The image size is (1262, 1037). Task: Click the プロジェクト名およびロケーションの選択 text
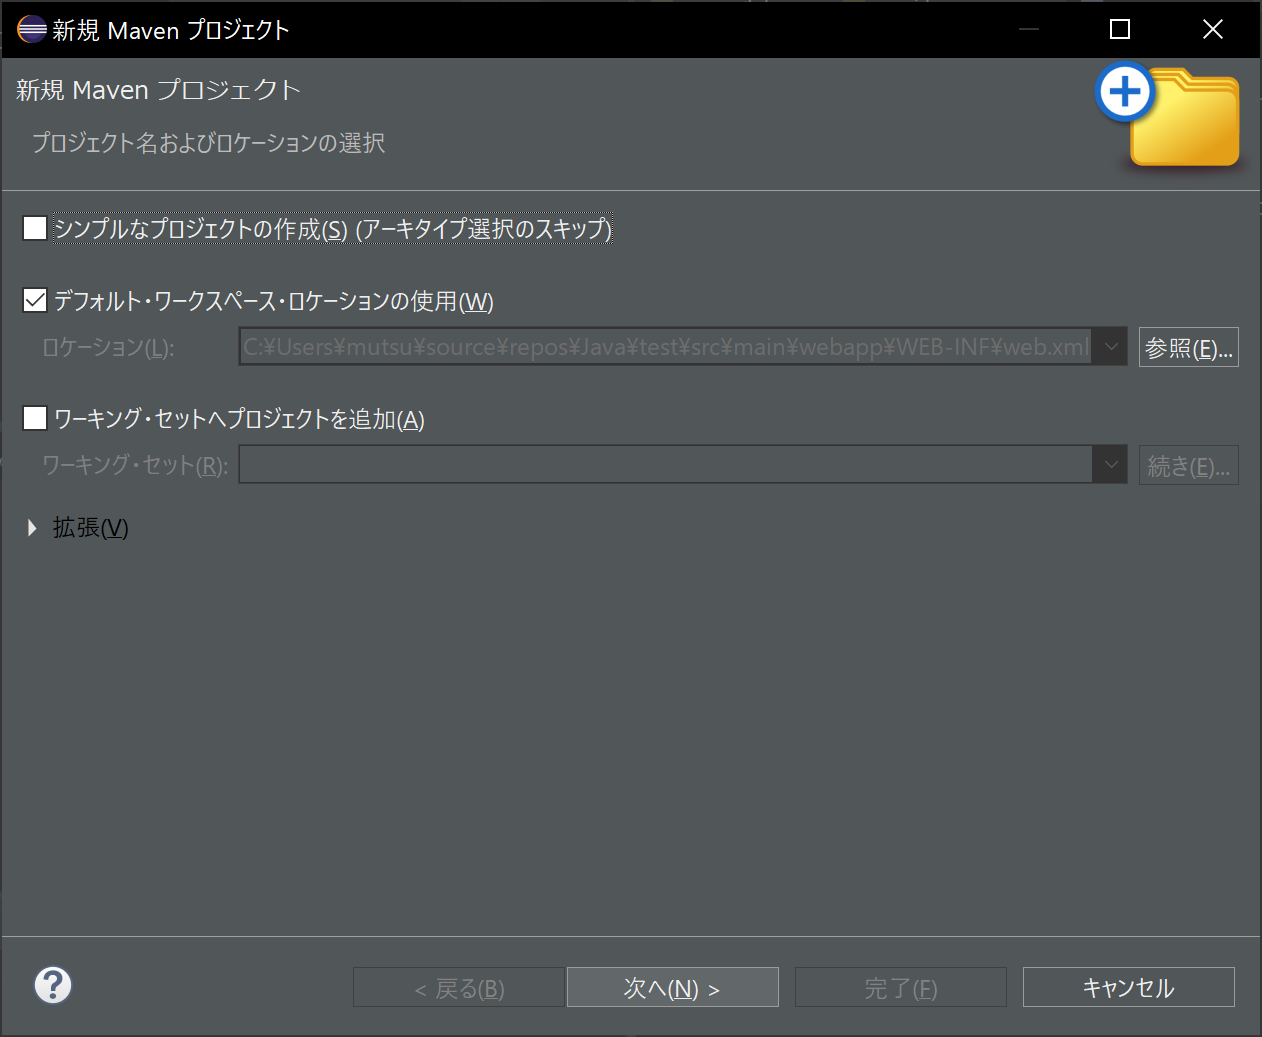pos(208,143)
